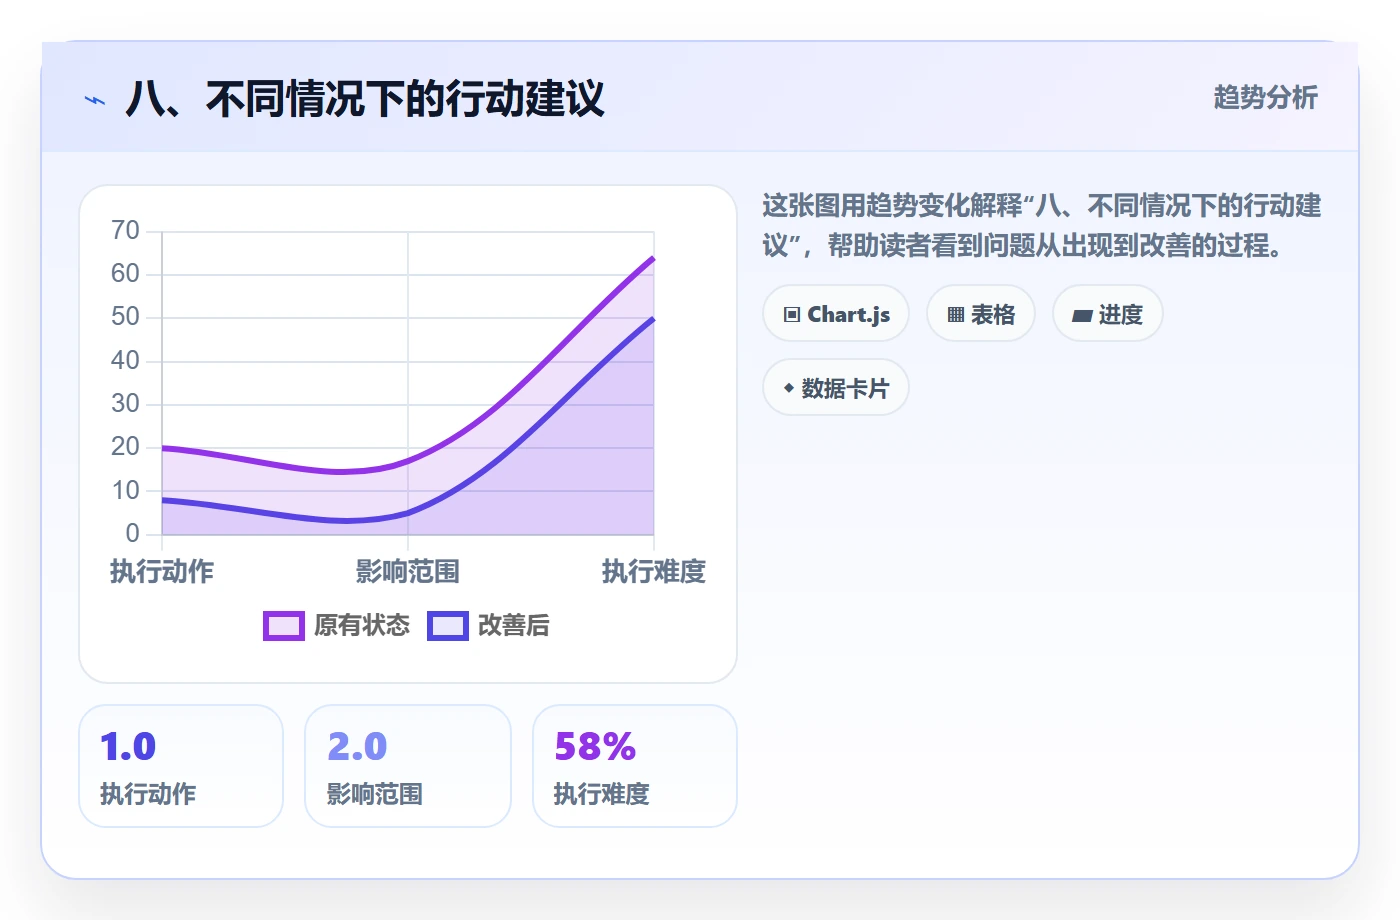This screenshot has width=1400, height=920.
Task: Select the Chart.js tag
Action: point(836,314)
